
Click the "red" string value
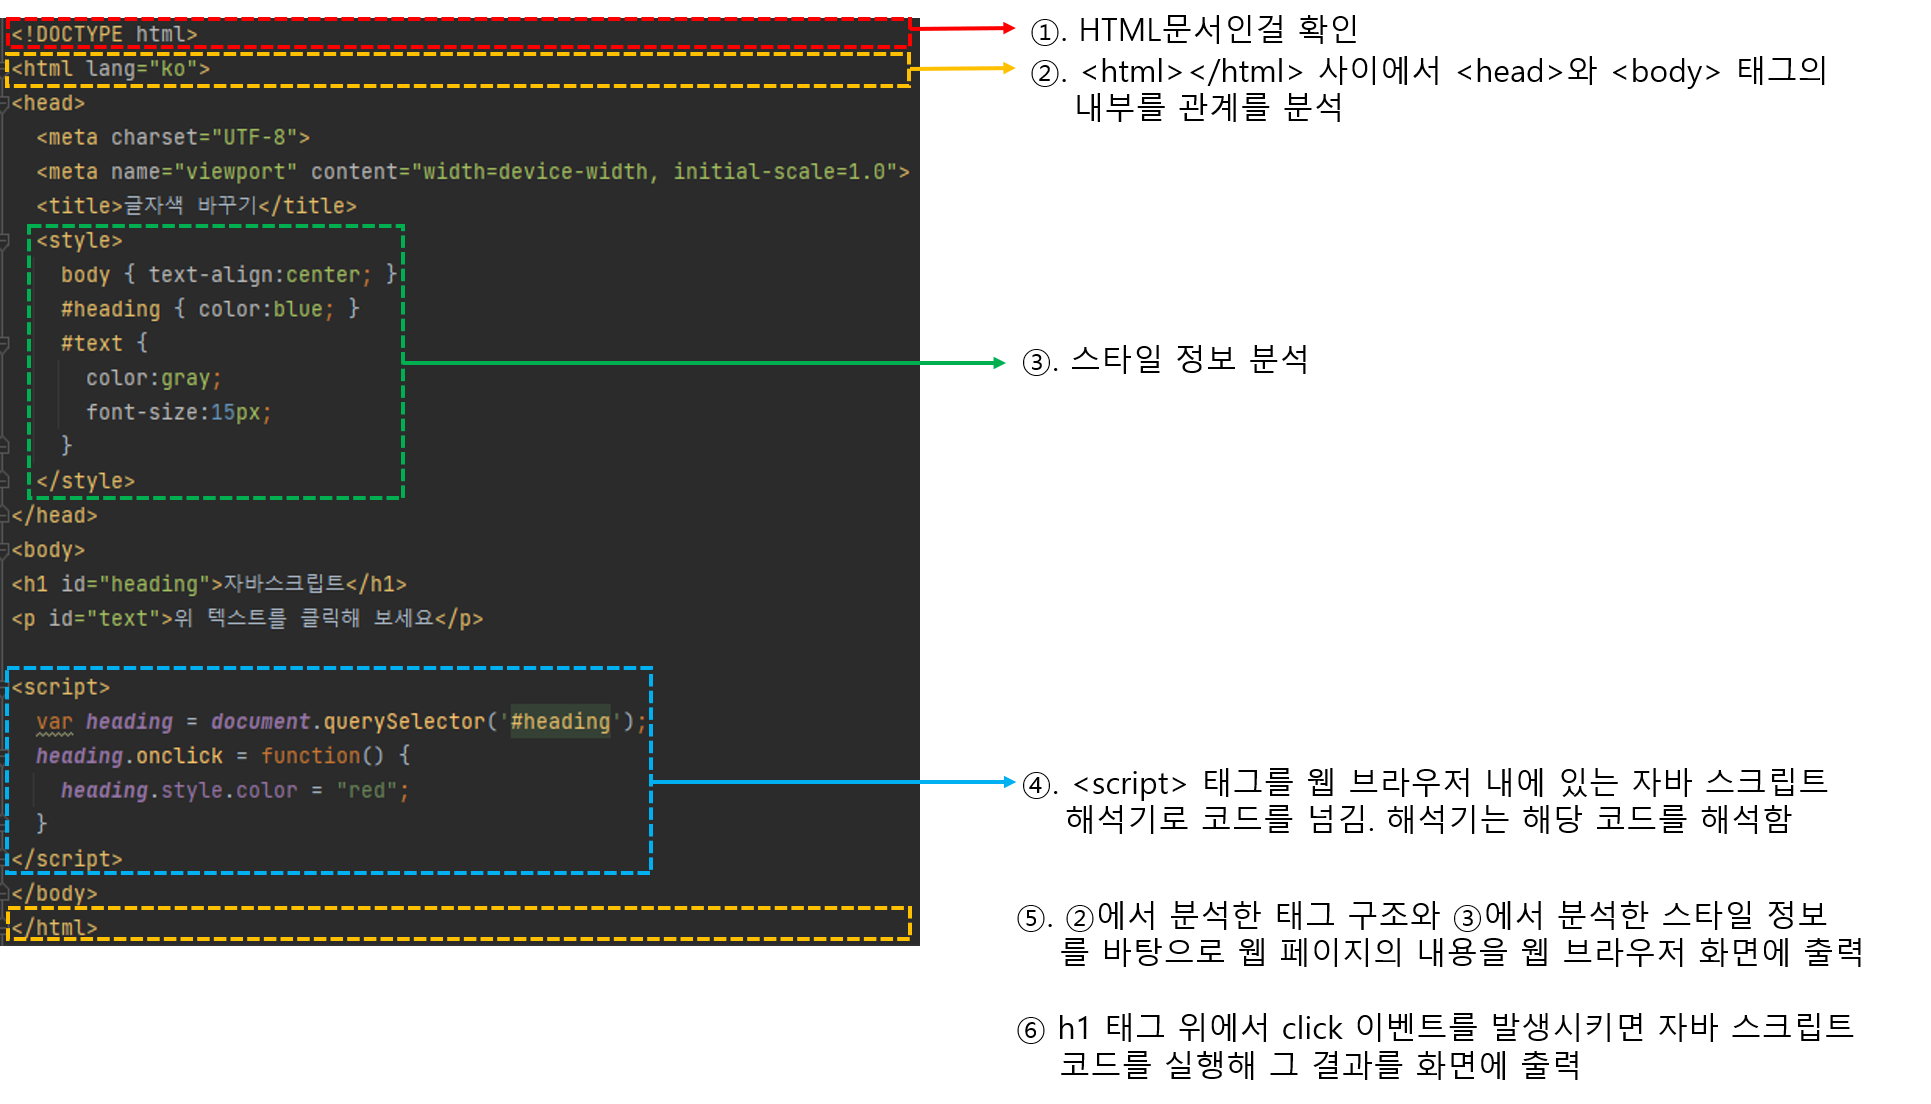click(366, 790)
